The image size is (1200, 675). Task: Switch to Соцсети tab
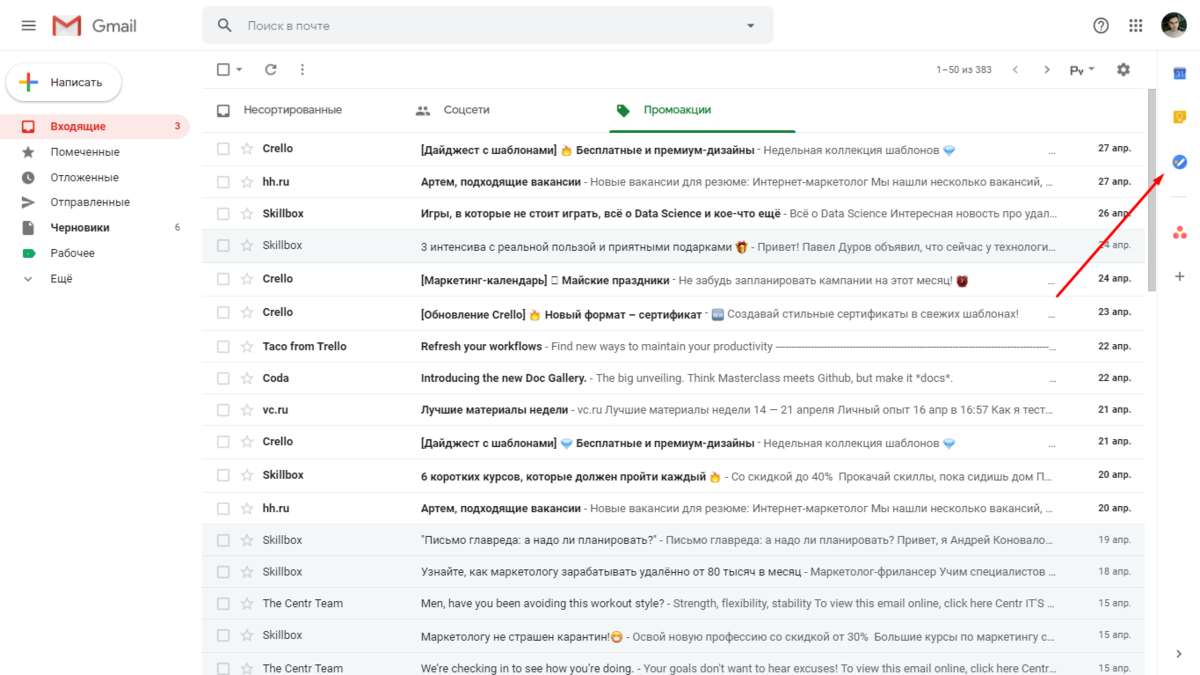[466, 110]
